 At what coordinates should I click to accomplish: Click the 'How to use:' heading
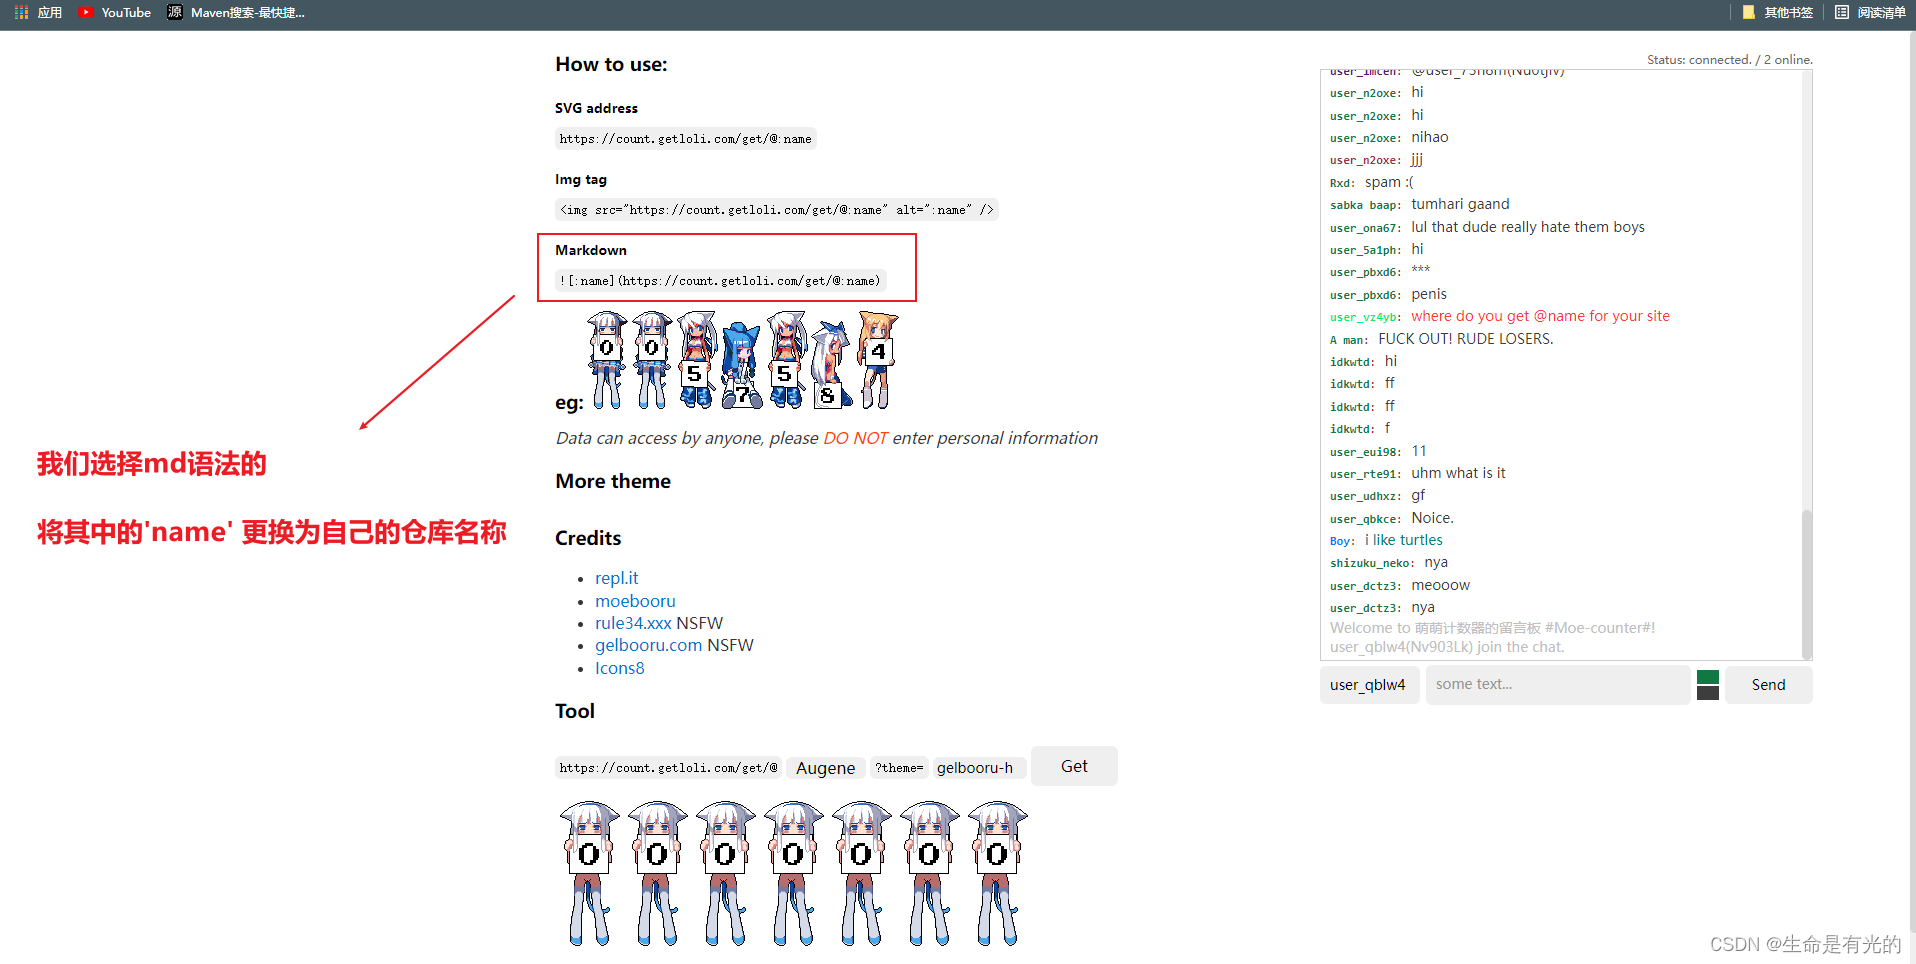(611, 64)
